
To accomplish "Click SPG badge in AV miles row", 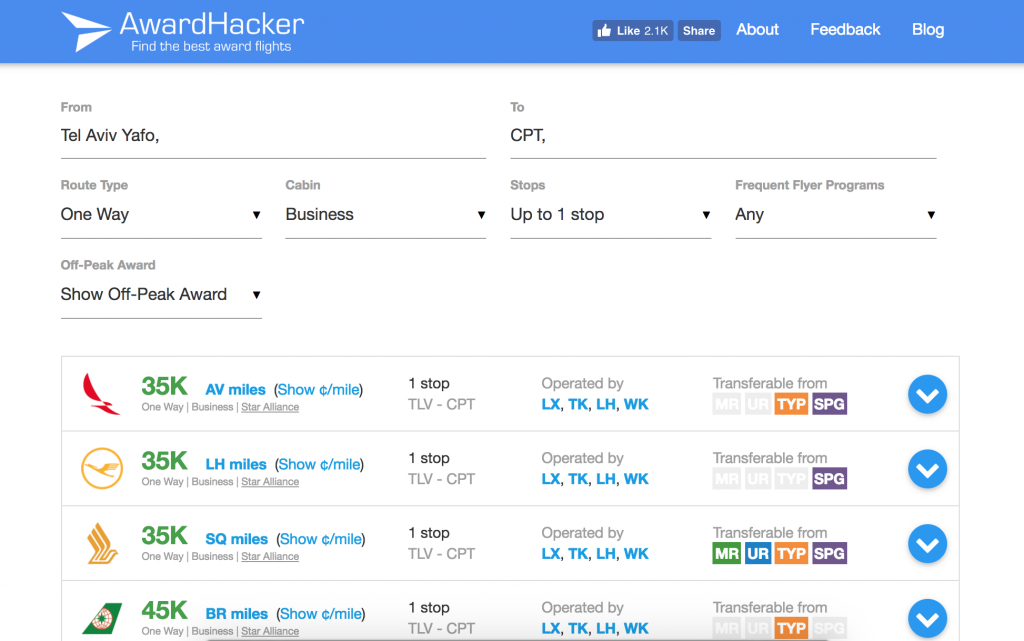I will (829, 404).
